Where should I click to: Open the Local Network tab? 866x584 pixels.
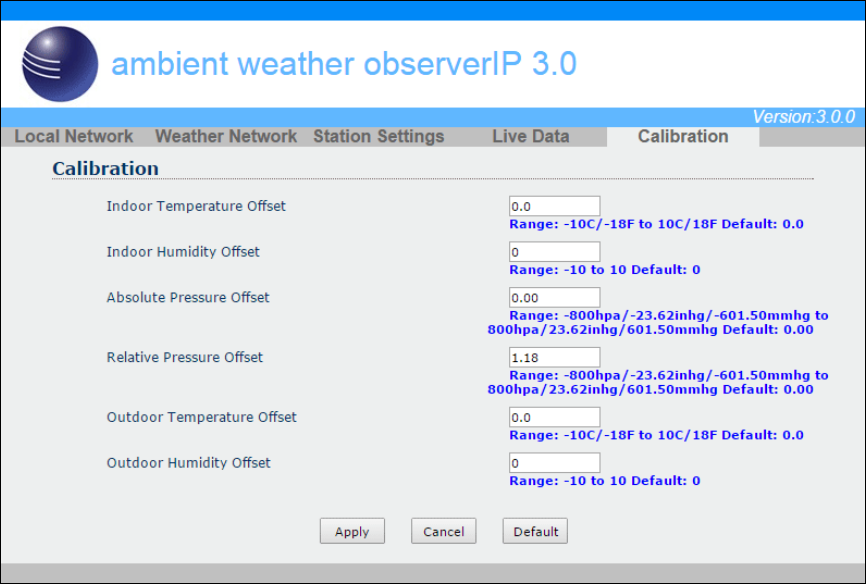click(73, 136)
